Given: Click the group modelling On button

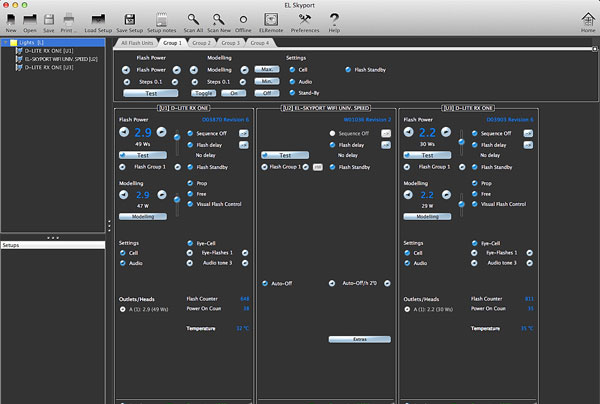Looking at the screenshot, I should (x=233, y=93).
